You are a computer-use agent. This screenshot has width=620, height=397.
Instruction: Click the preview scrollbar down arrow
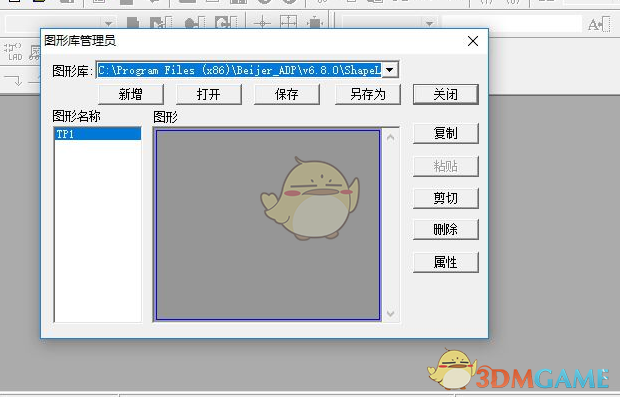coord(391,314)
